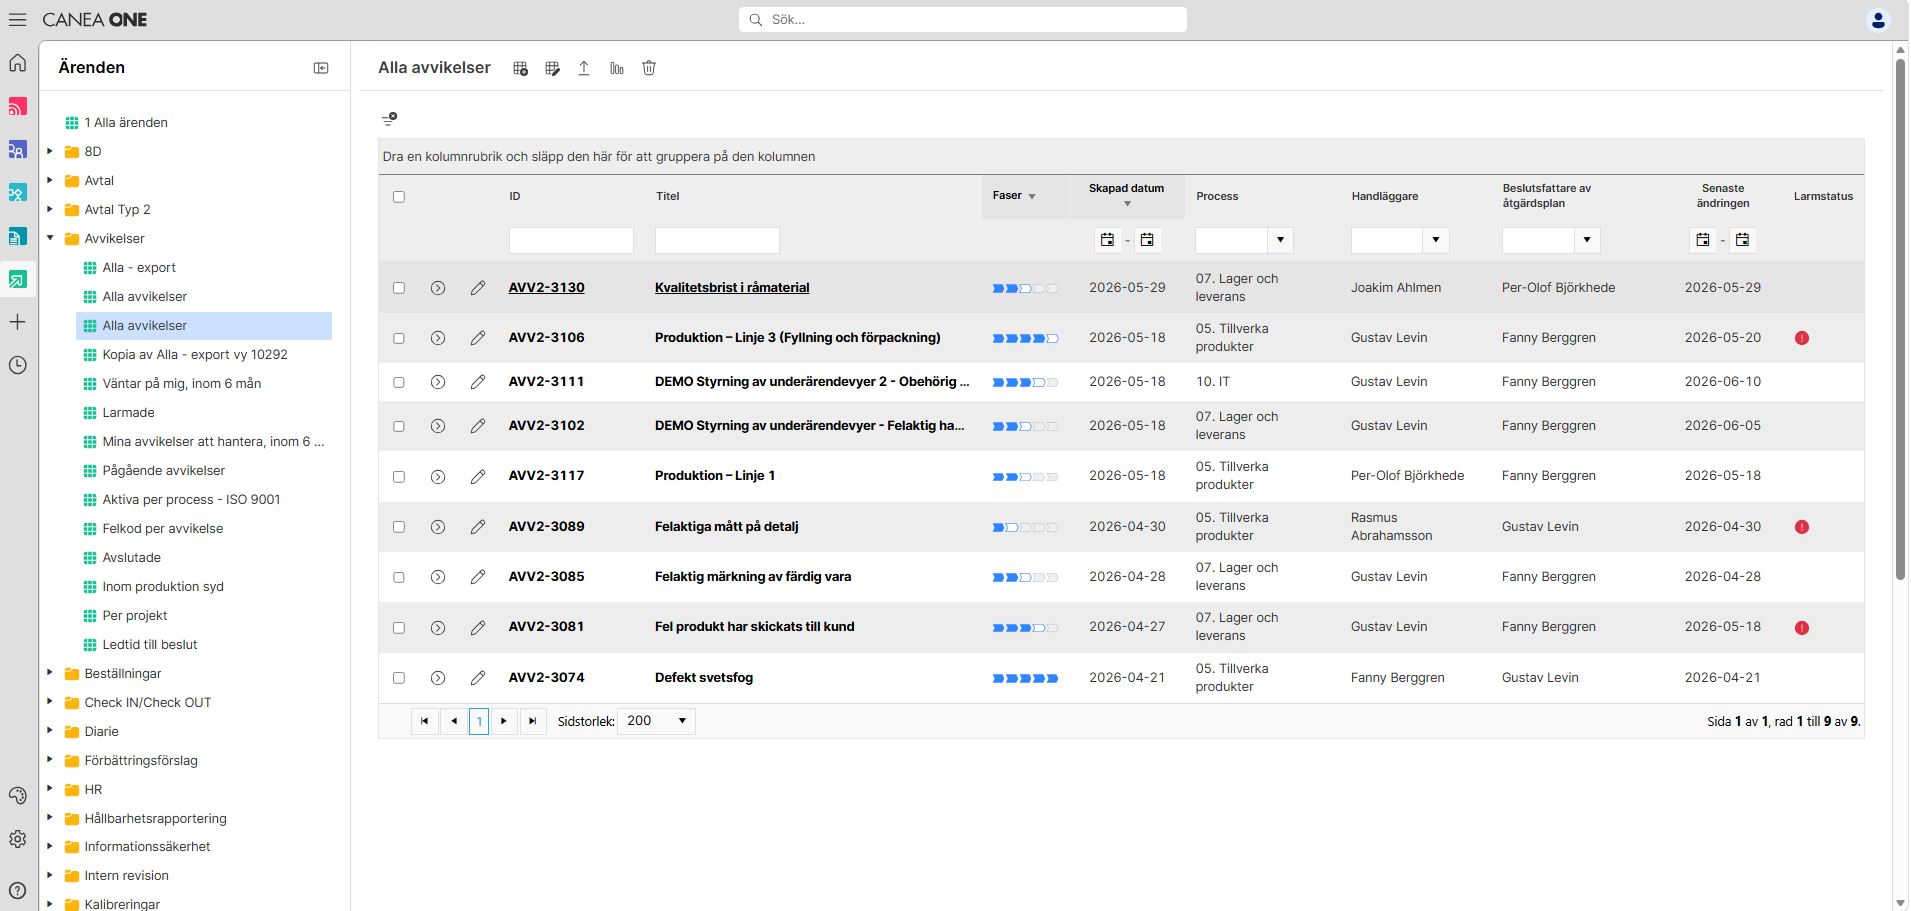Click the Sök search field

[x=963, y=19]
